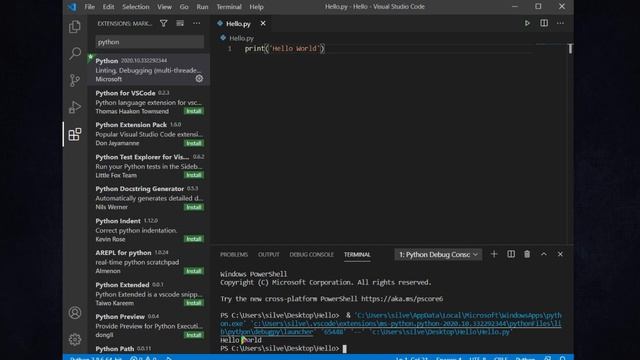Open the View menu

point(164,7)
